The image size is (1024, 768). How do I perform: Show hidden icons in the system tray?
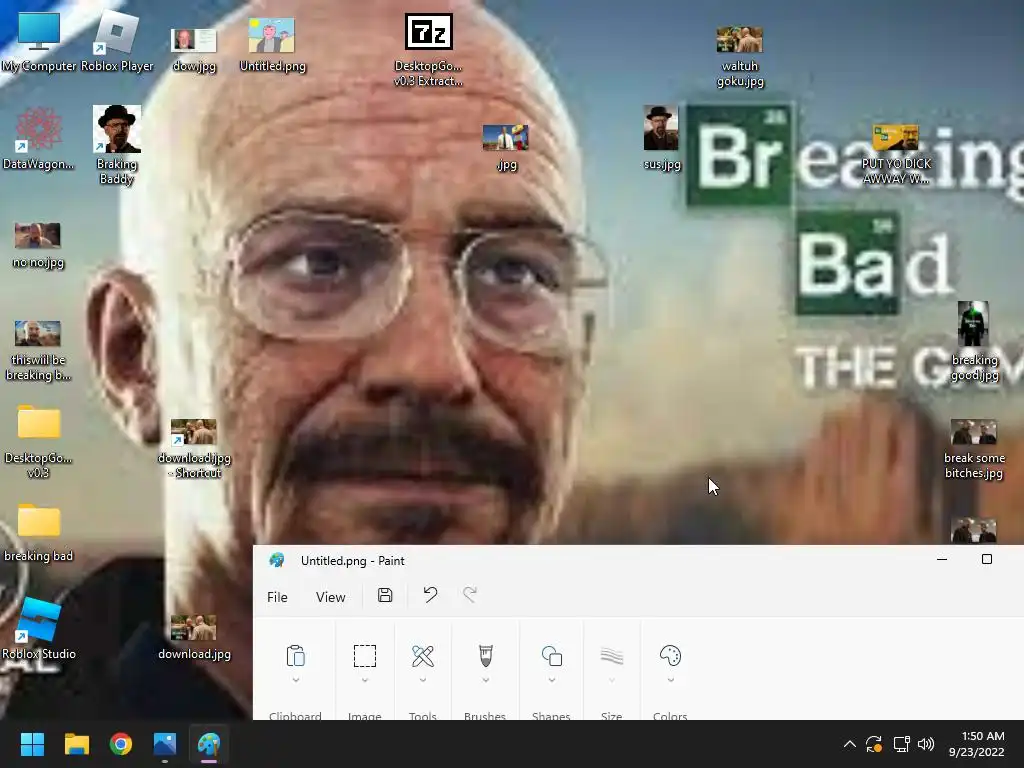click(849, 744)
